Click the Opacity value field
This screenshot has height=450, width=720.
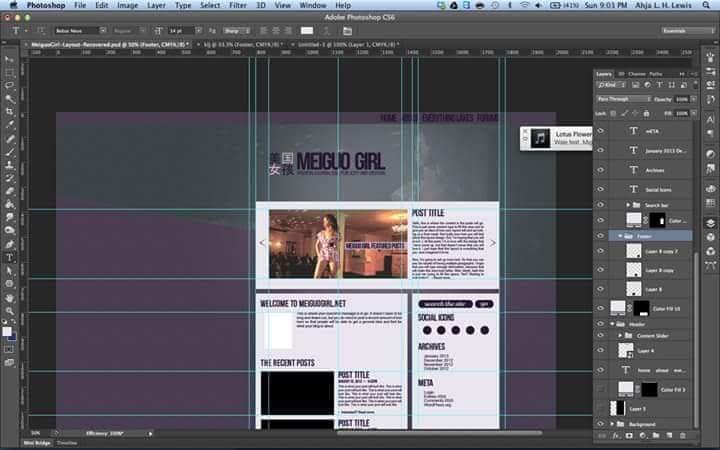tap(682, 99)
